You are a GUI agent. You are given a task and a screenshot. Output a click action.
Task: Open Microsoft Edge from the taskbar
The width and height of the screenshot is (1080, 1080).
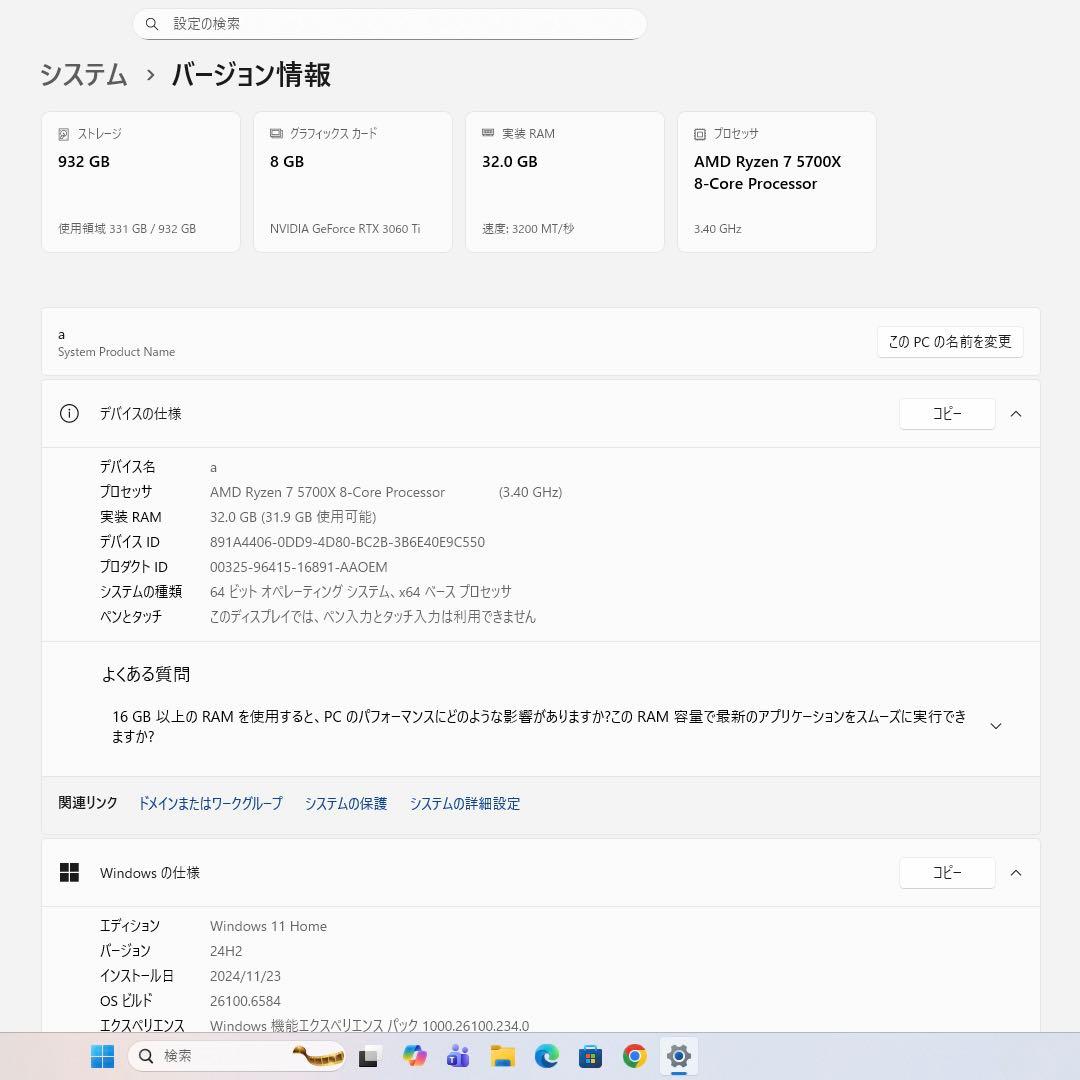pos(546,1056)
